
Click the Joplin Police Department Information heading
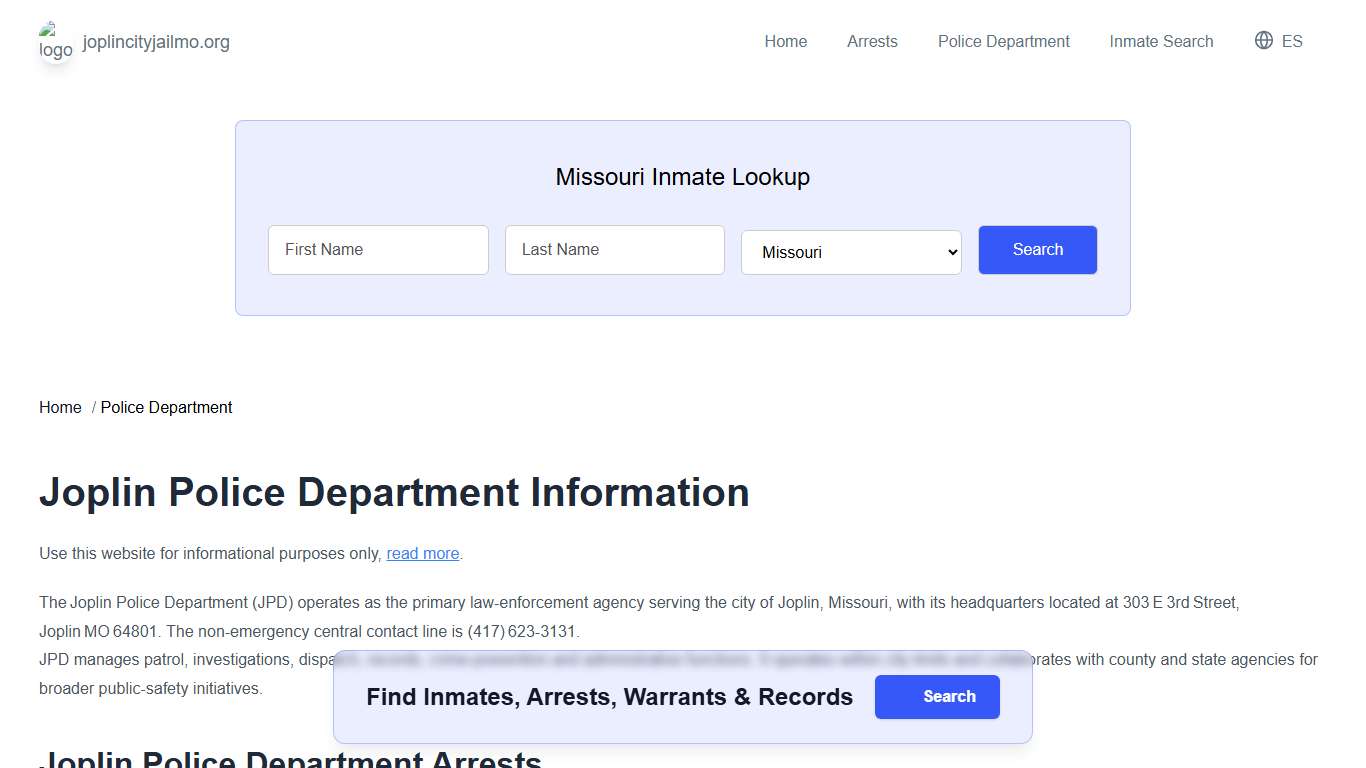[394, 492]
